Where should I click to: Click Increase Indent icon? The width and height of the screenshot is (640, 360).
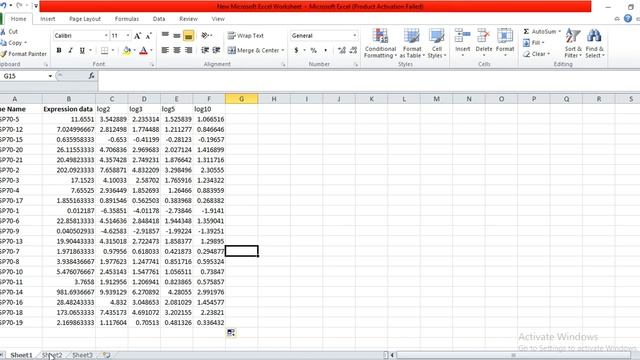216,50
